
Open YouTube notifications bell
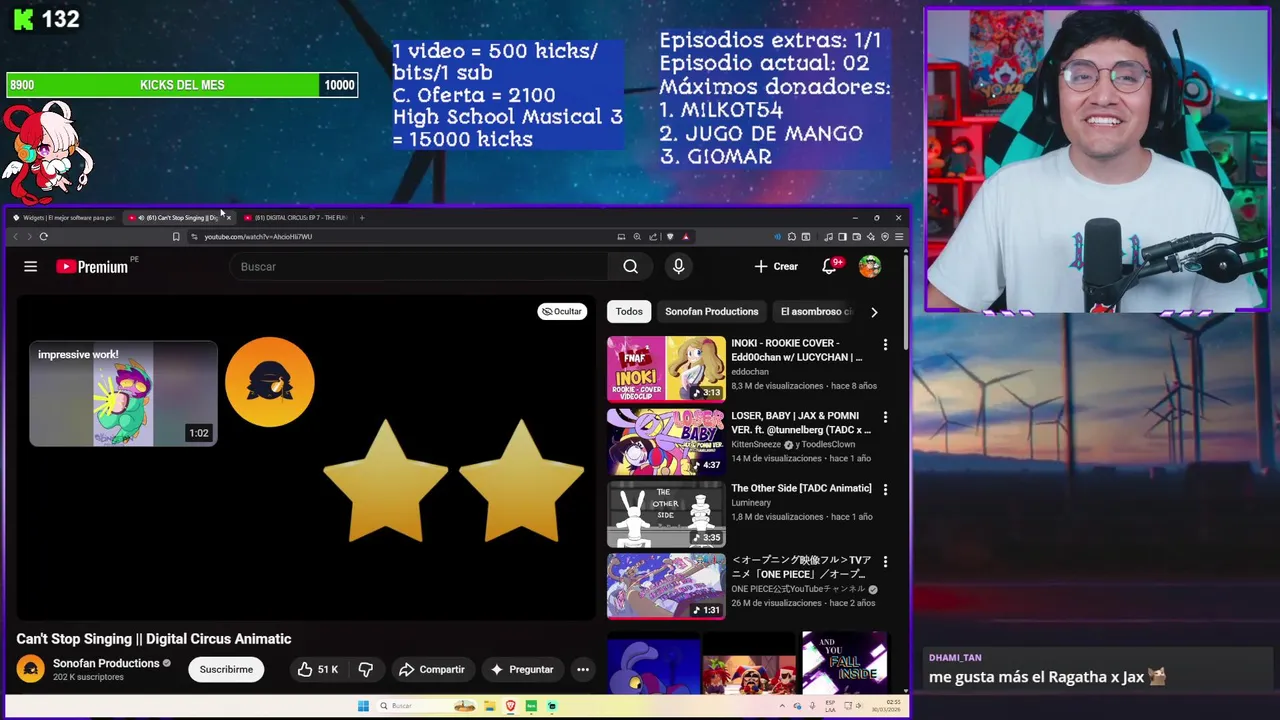tap(830, 266)
